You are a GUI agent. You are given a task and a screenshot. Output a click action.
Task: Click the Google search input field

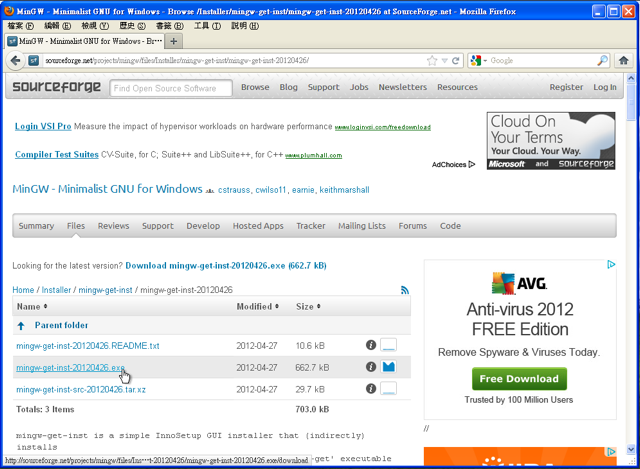pyautogui.click(x=542, y=61)
